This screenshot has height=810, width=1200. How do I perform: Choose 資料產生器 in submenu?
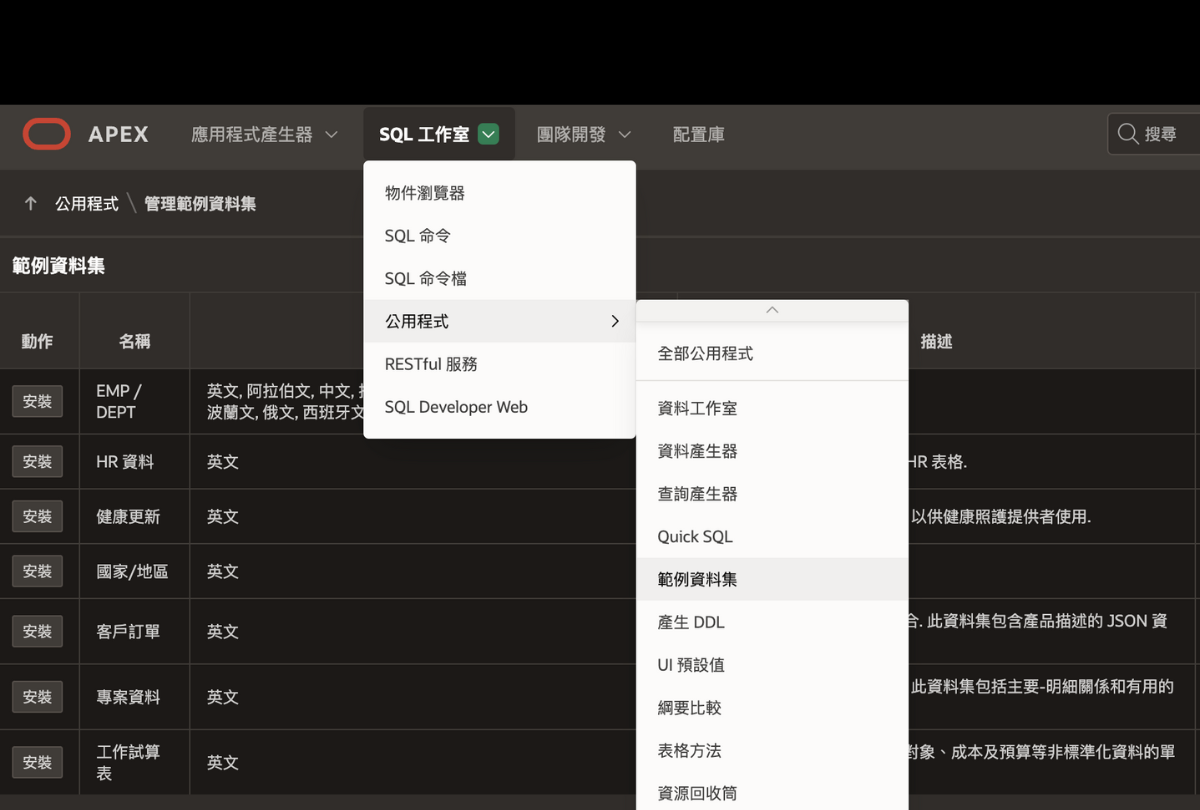[772, 451]
